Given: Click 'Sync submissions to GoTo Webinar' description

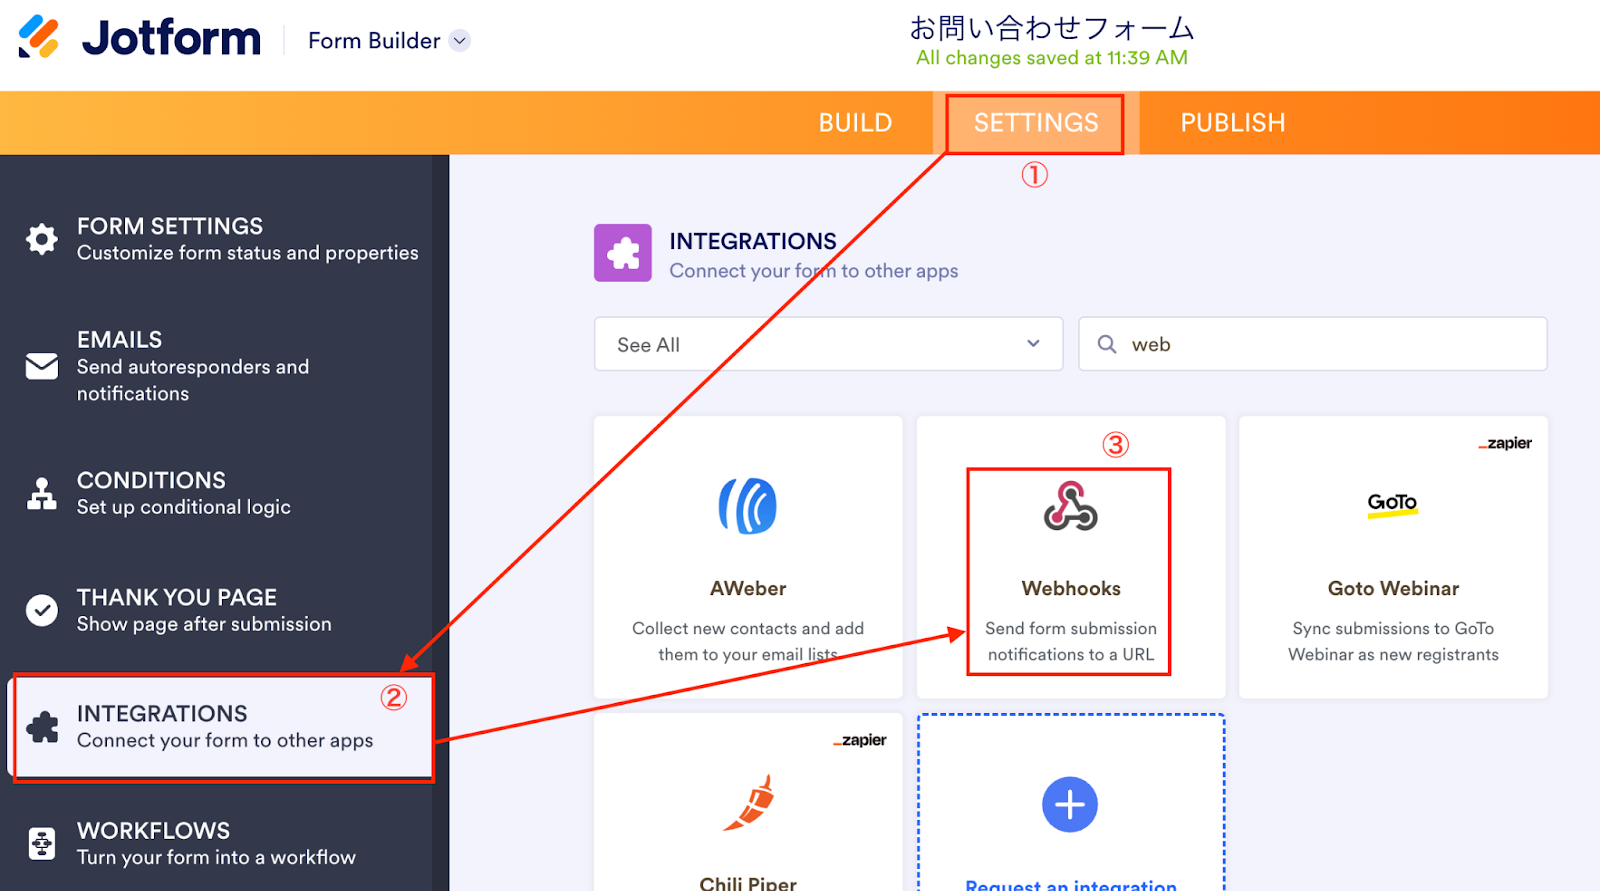Looking at the screenshot, I should click(1393, 641).
